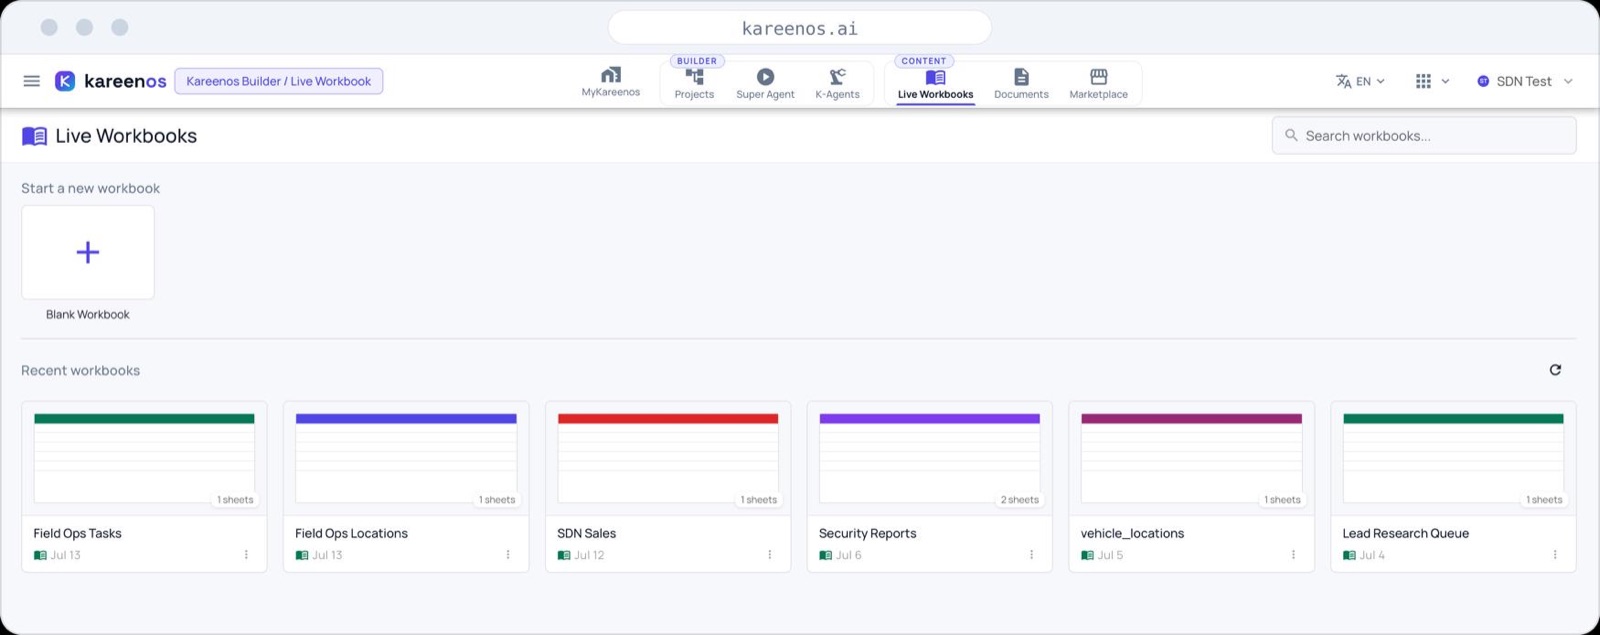Click the kareenos.ai address bar

pyautogui.click(x=800, y=28)
